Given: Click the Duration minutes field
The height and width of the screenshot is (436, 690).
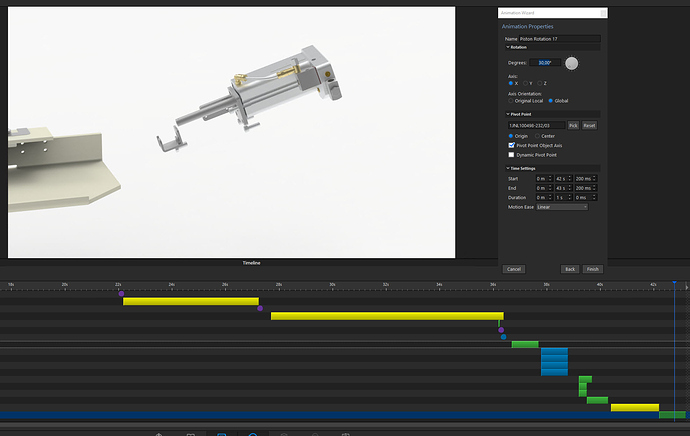Looking at the screenshot, I should (x=544, y=198).
